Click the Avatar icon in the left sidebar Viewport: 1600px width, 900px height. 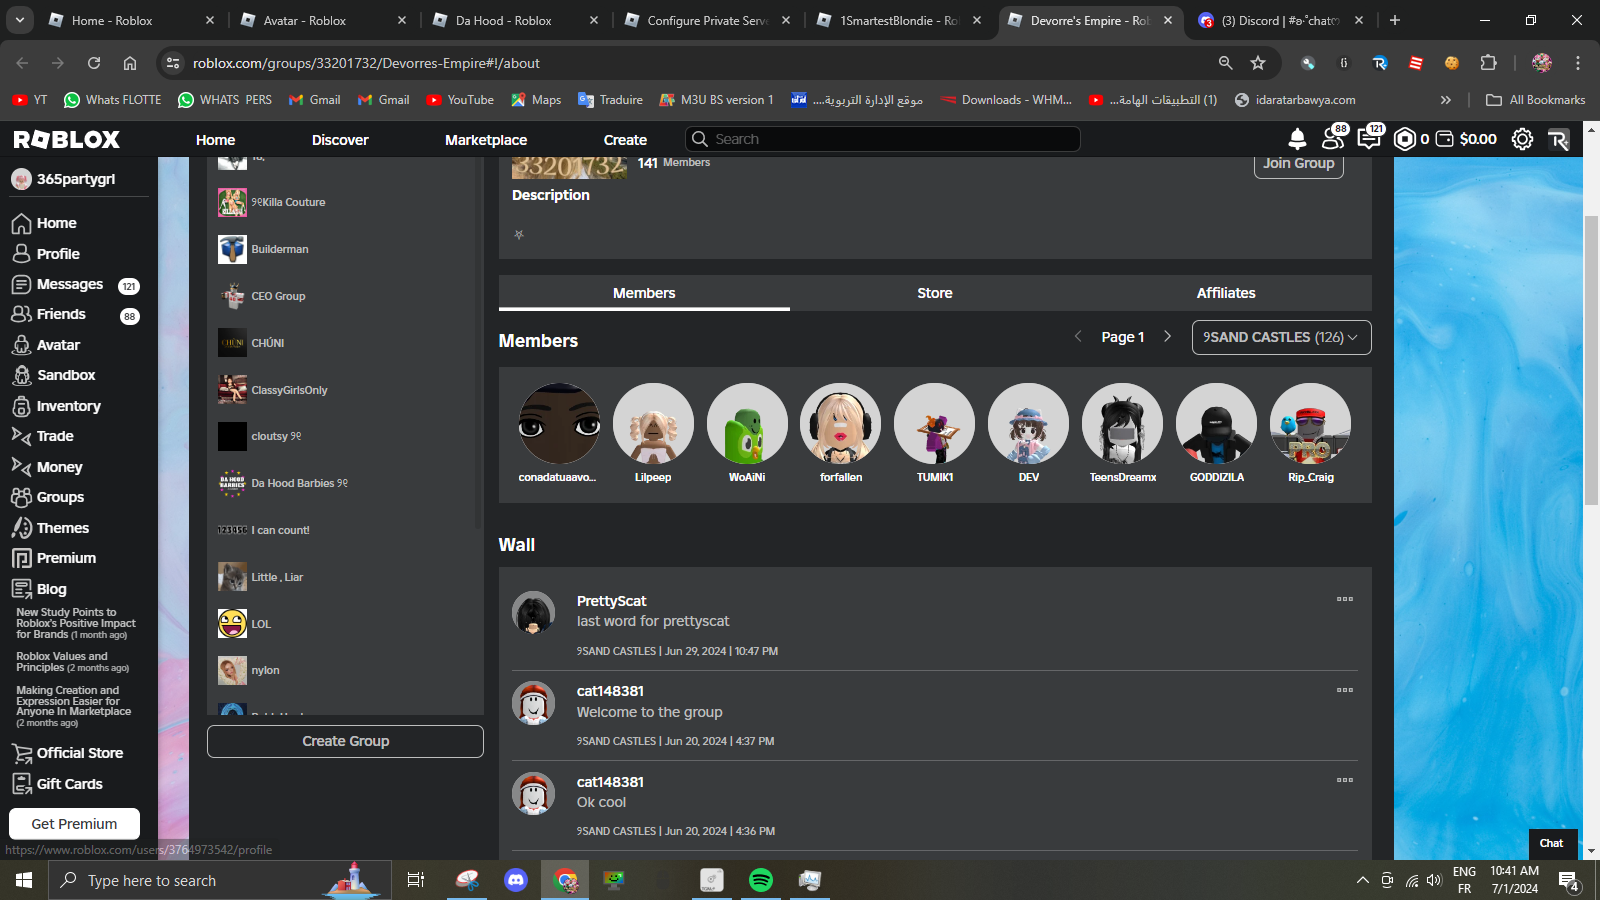(x=21, y=345)
